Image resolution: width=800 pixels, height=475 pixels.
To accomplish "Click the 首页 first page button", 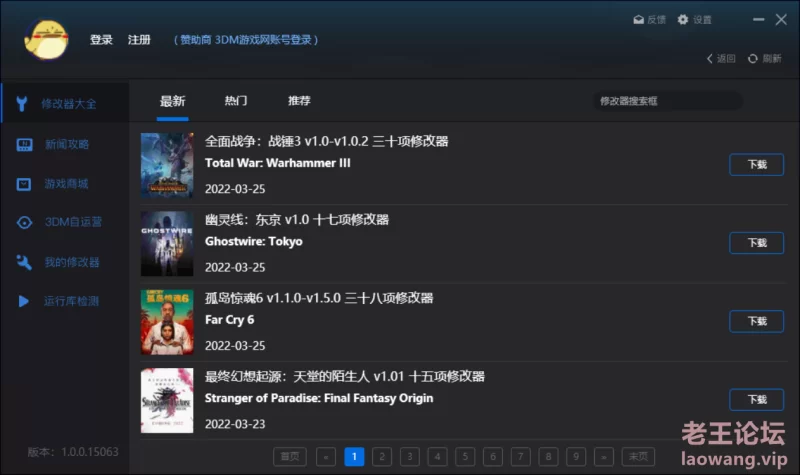I will [x=290, y=457].
